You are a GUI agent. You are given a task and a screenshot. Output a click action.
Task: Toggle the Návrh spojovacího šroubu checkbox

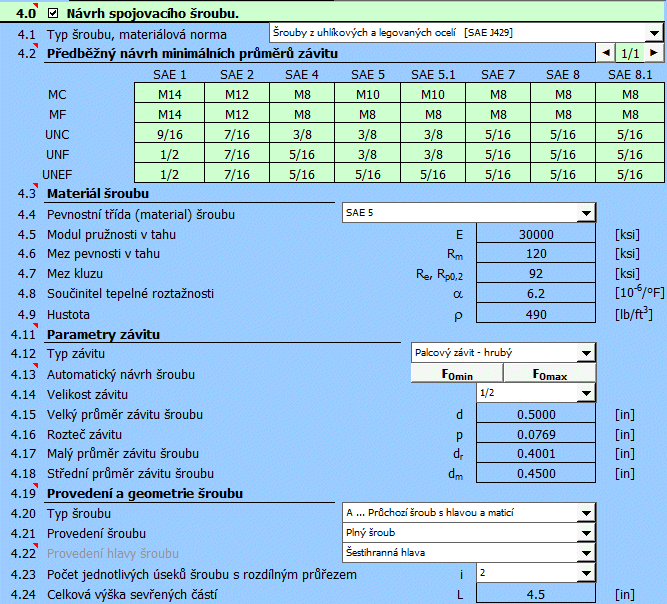coord(54,13)
